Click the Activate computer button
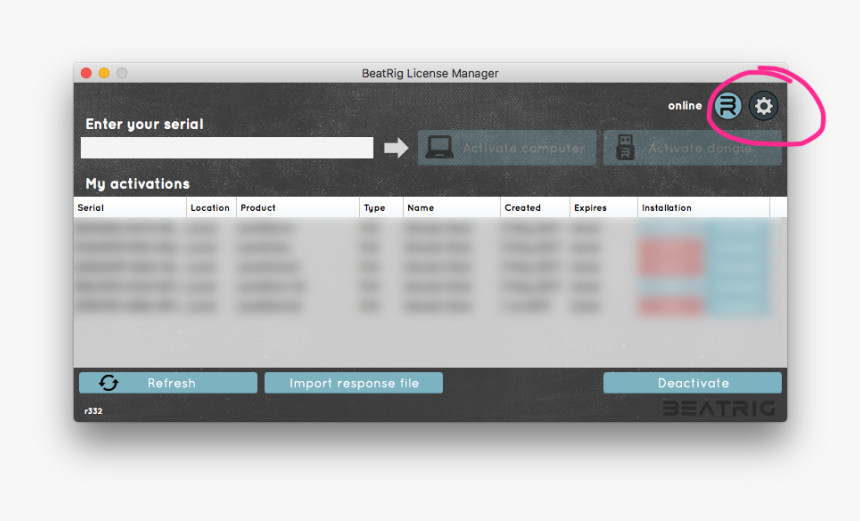This screenshot has width=860, height=521. 507,148
